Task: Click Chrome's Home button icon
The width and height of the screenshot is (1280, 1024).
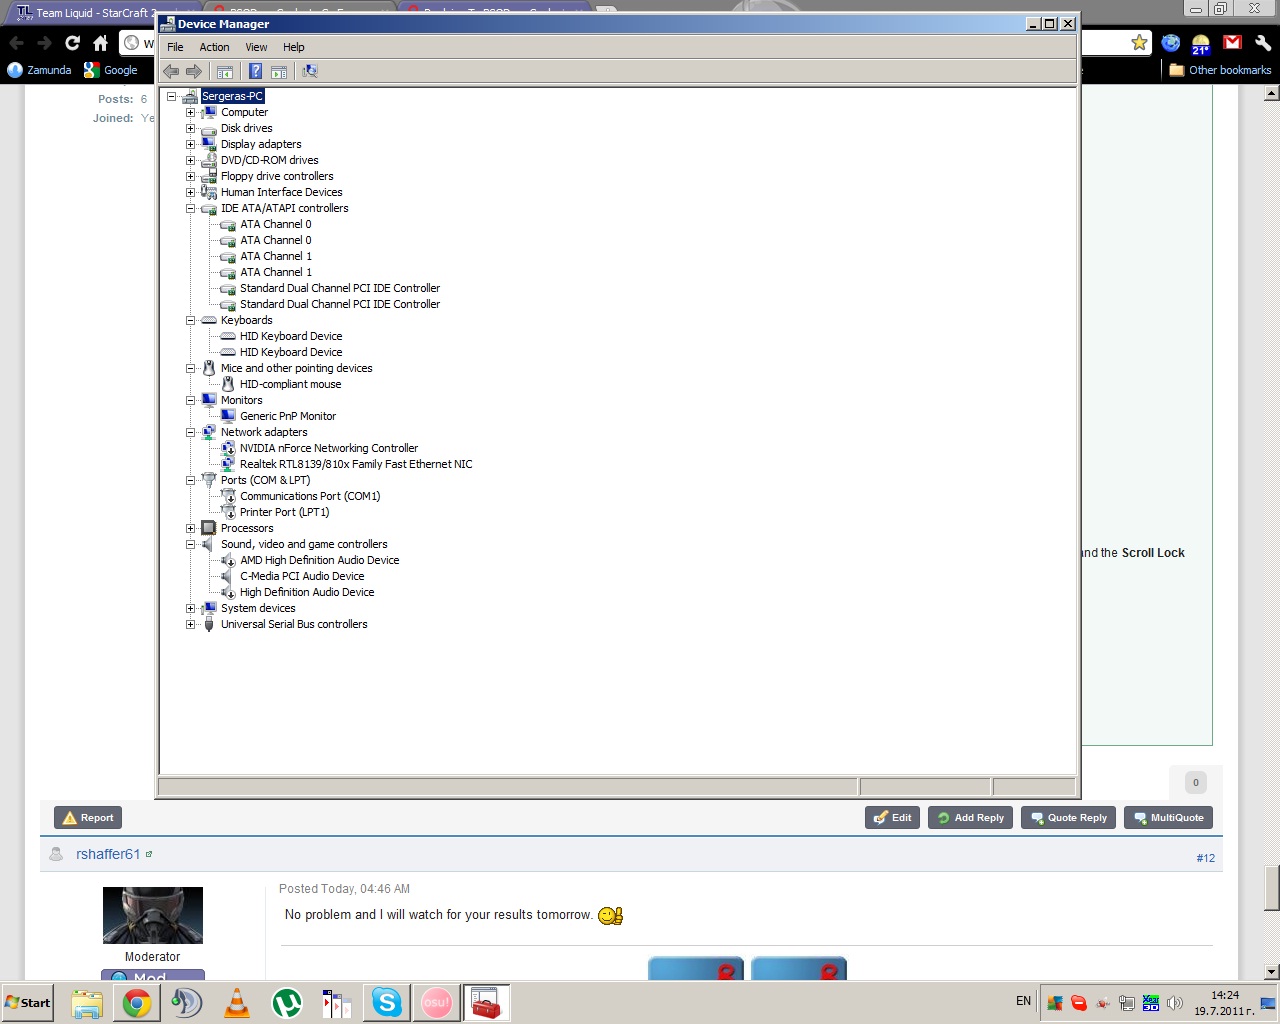Action: tap(100, 43)
